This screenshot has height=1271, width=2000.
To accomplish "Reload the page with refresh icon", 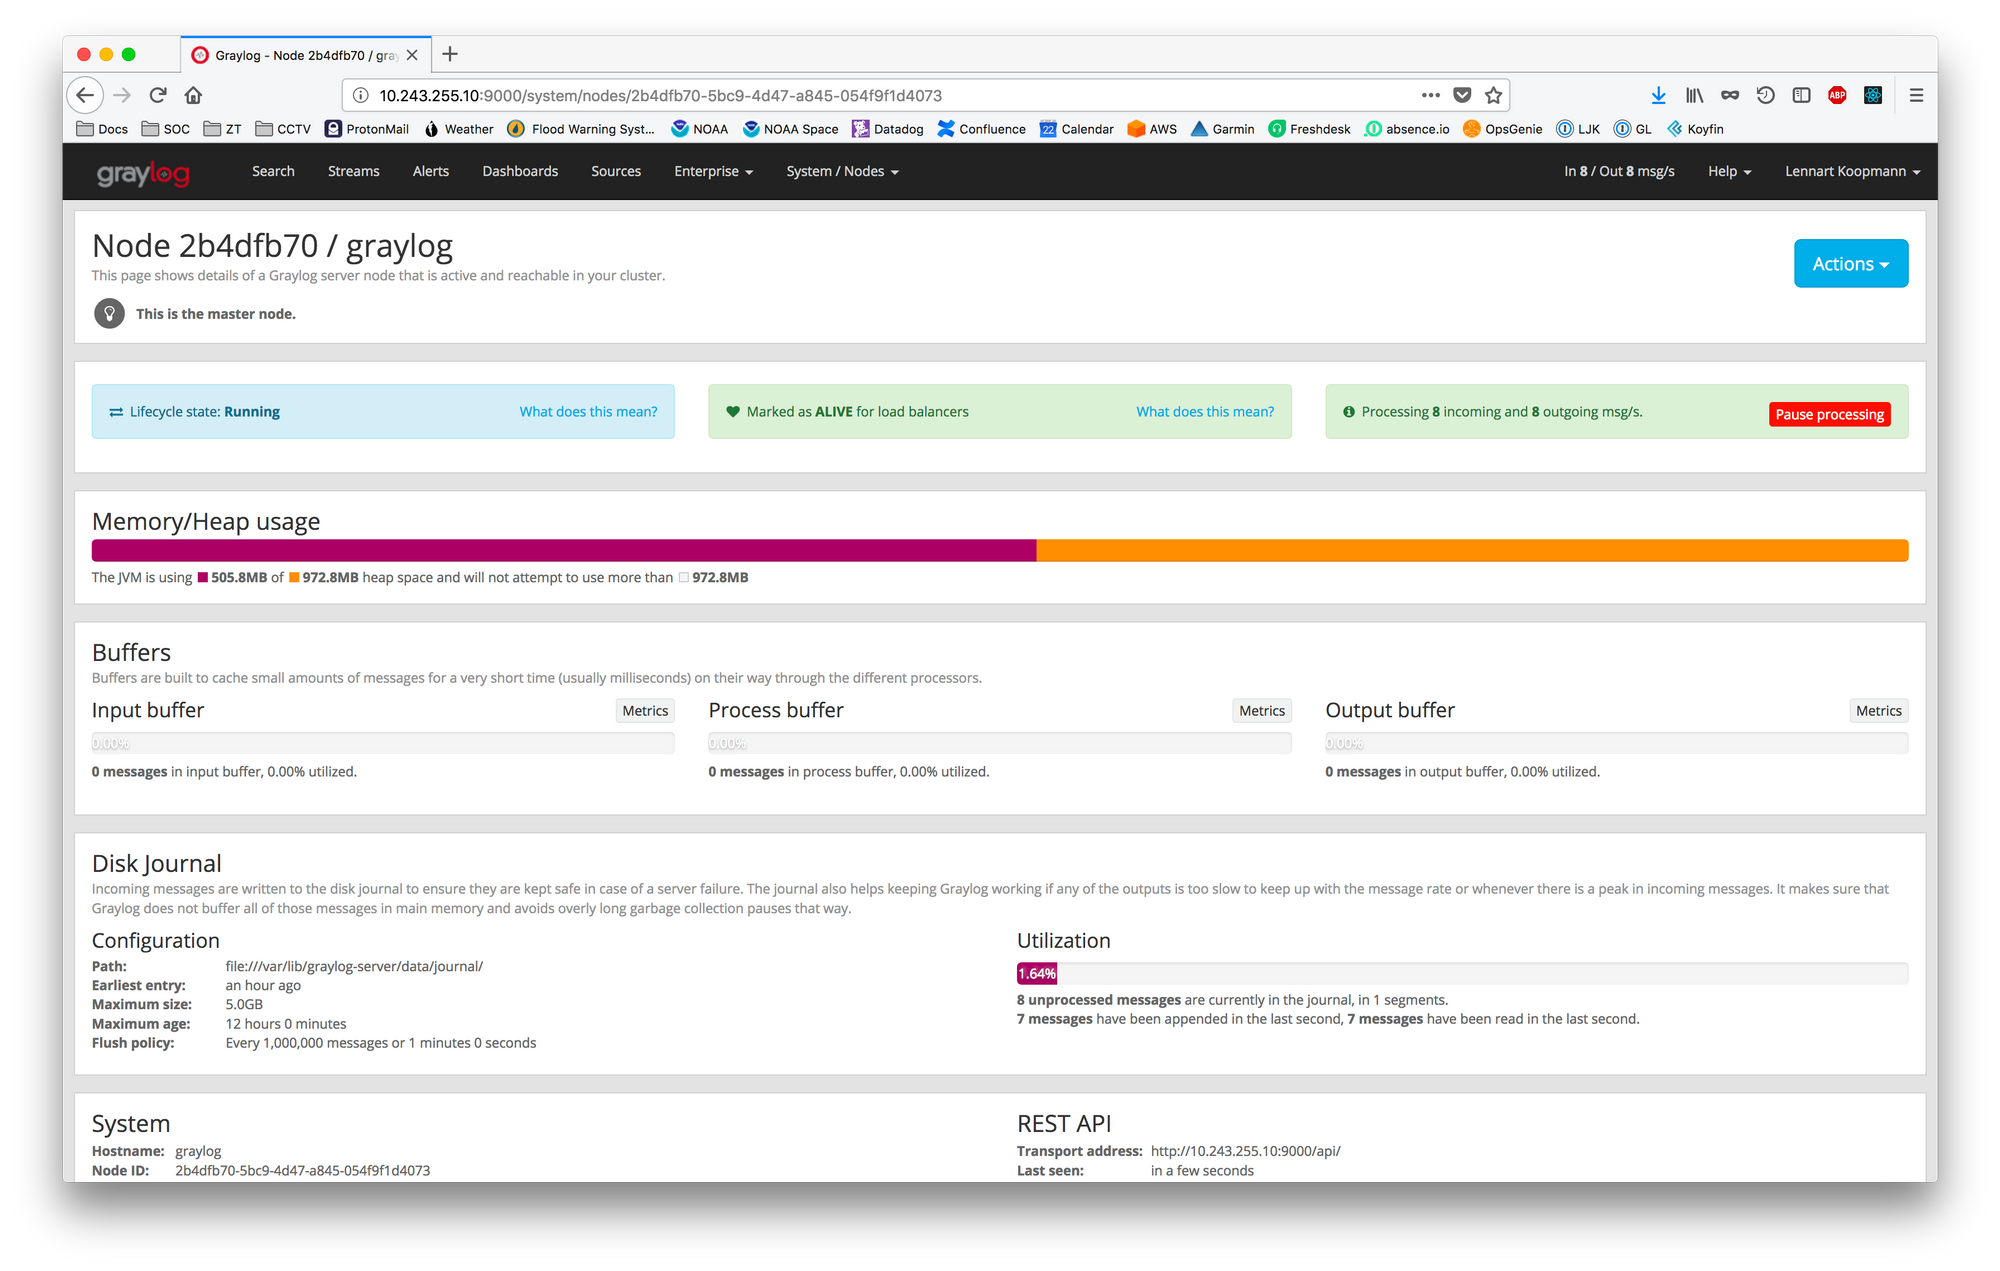I will pos(158,95).
